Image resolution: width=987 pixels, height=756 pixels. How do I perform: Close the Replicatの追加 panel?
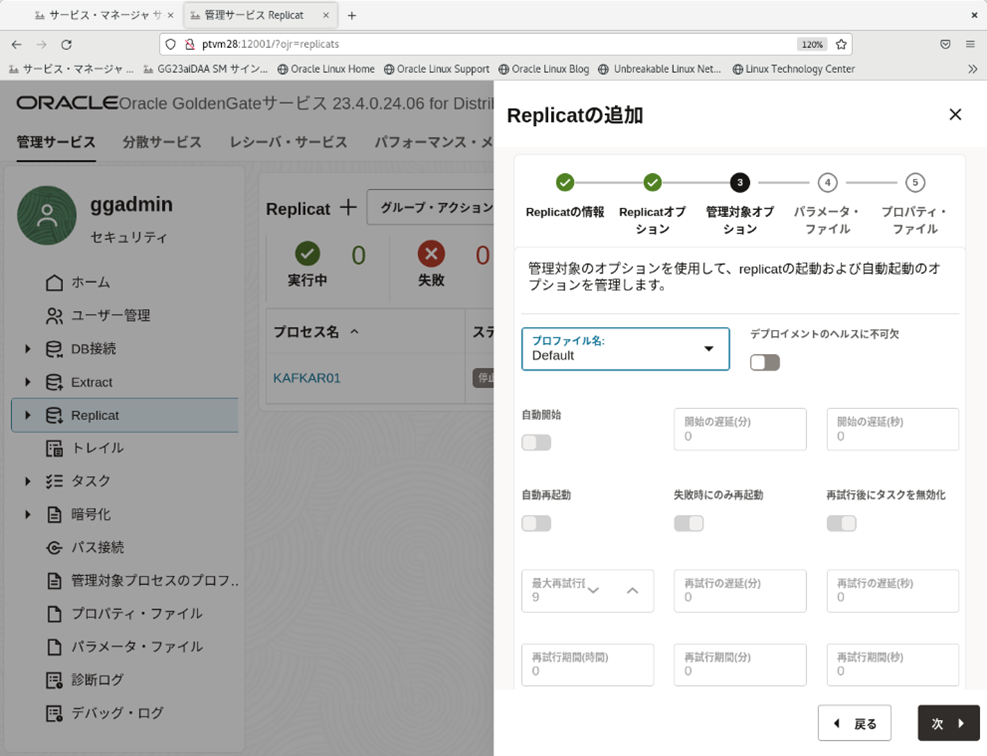[955, 115]
